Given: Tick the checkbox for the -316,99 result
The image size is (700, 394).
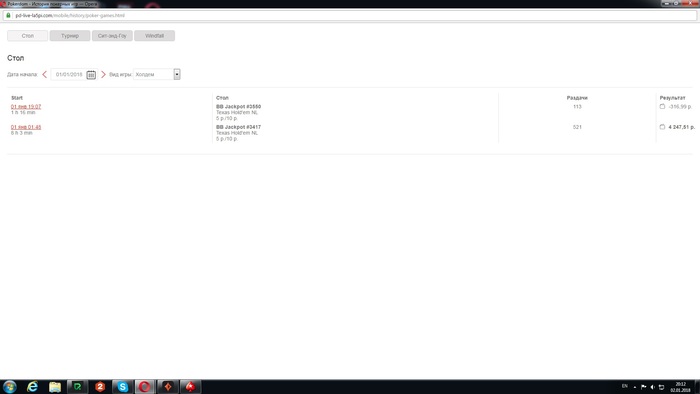Looking at the screenshot, I should pos(662,107).
